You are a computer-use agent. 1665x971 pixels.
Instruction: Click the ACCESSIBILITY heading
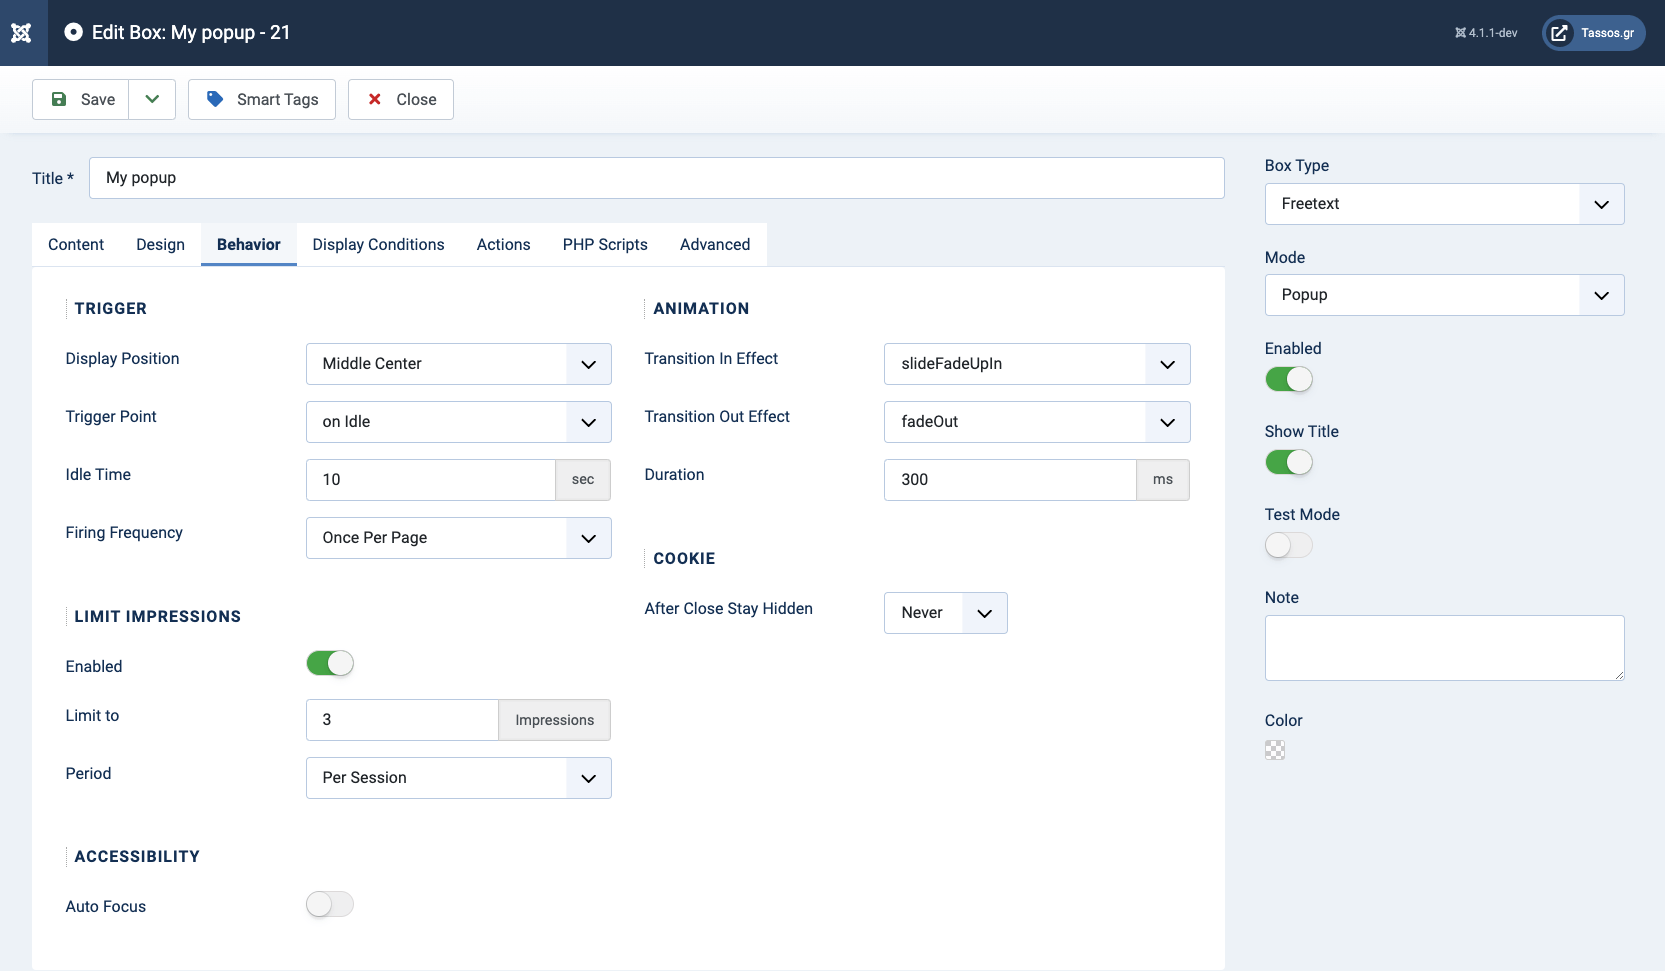(137, 857)
